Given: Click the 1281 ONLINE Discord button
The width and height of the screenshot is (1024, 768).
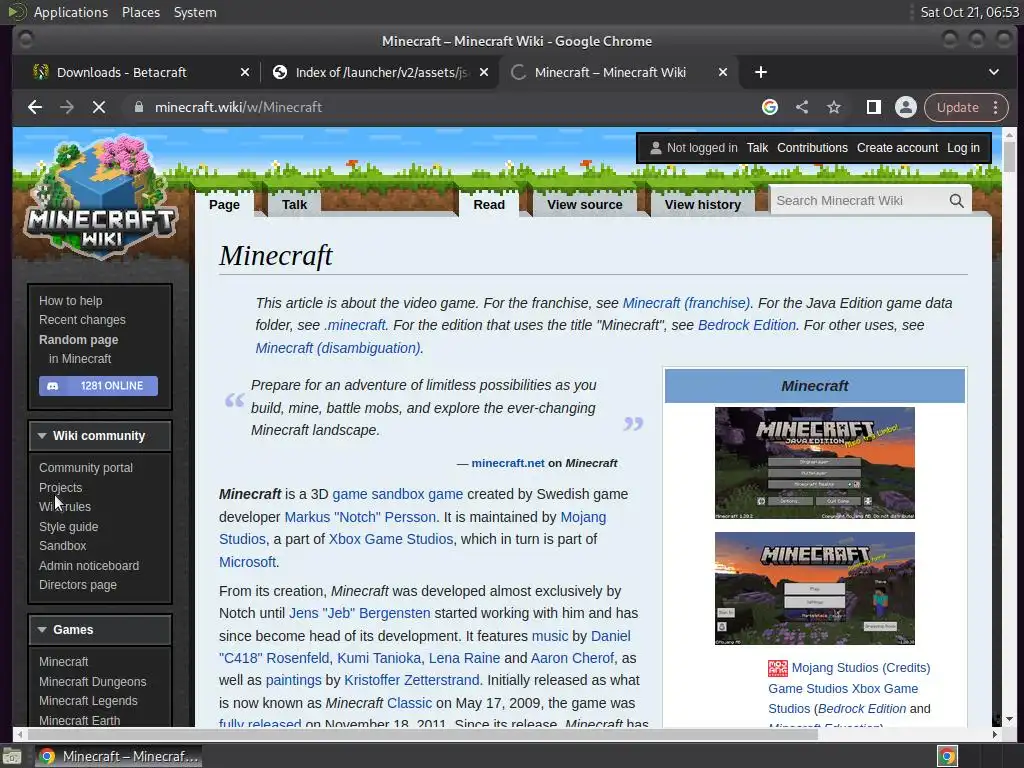Looking at the screenshot, I should click(x=98, y=386).
